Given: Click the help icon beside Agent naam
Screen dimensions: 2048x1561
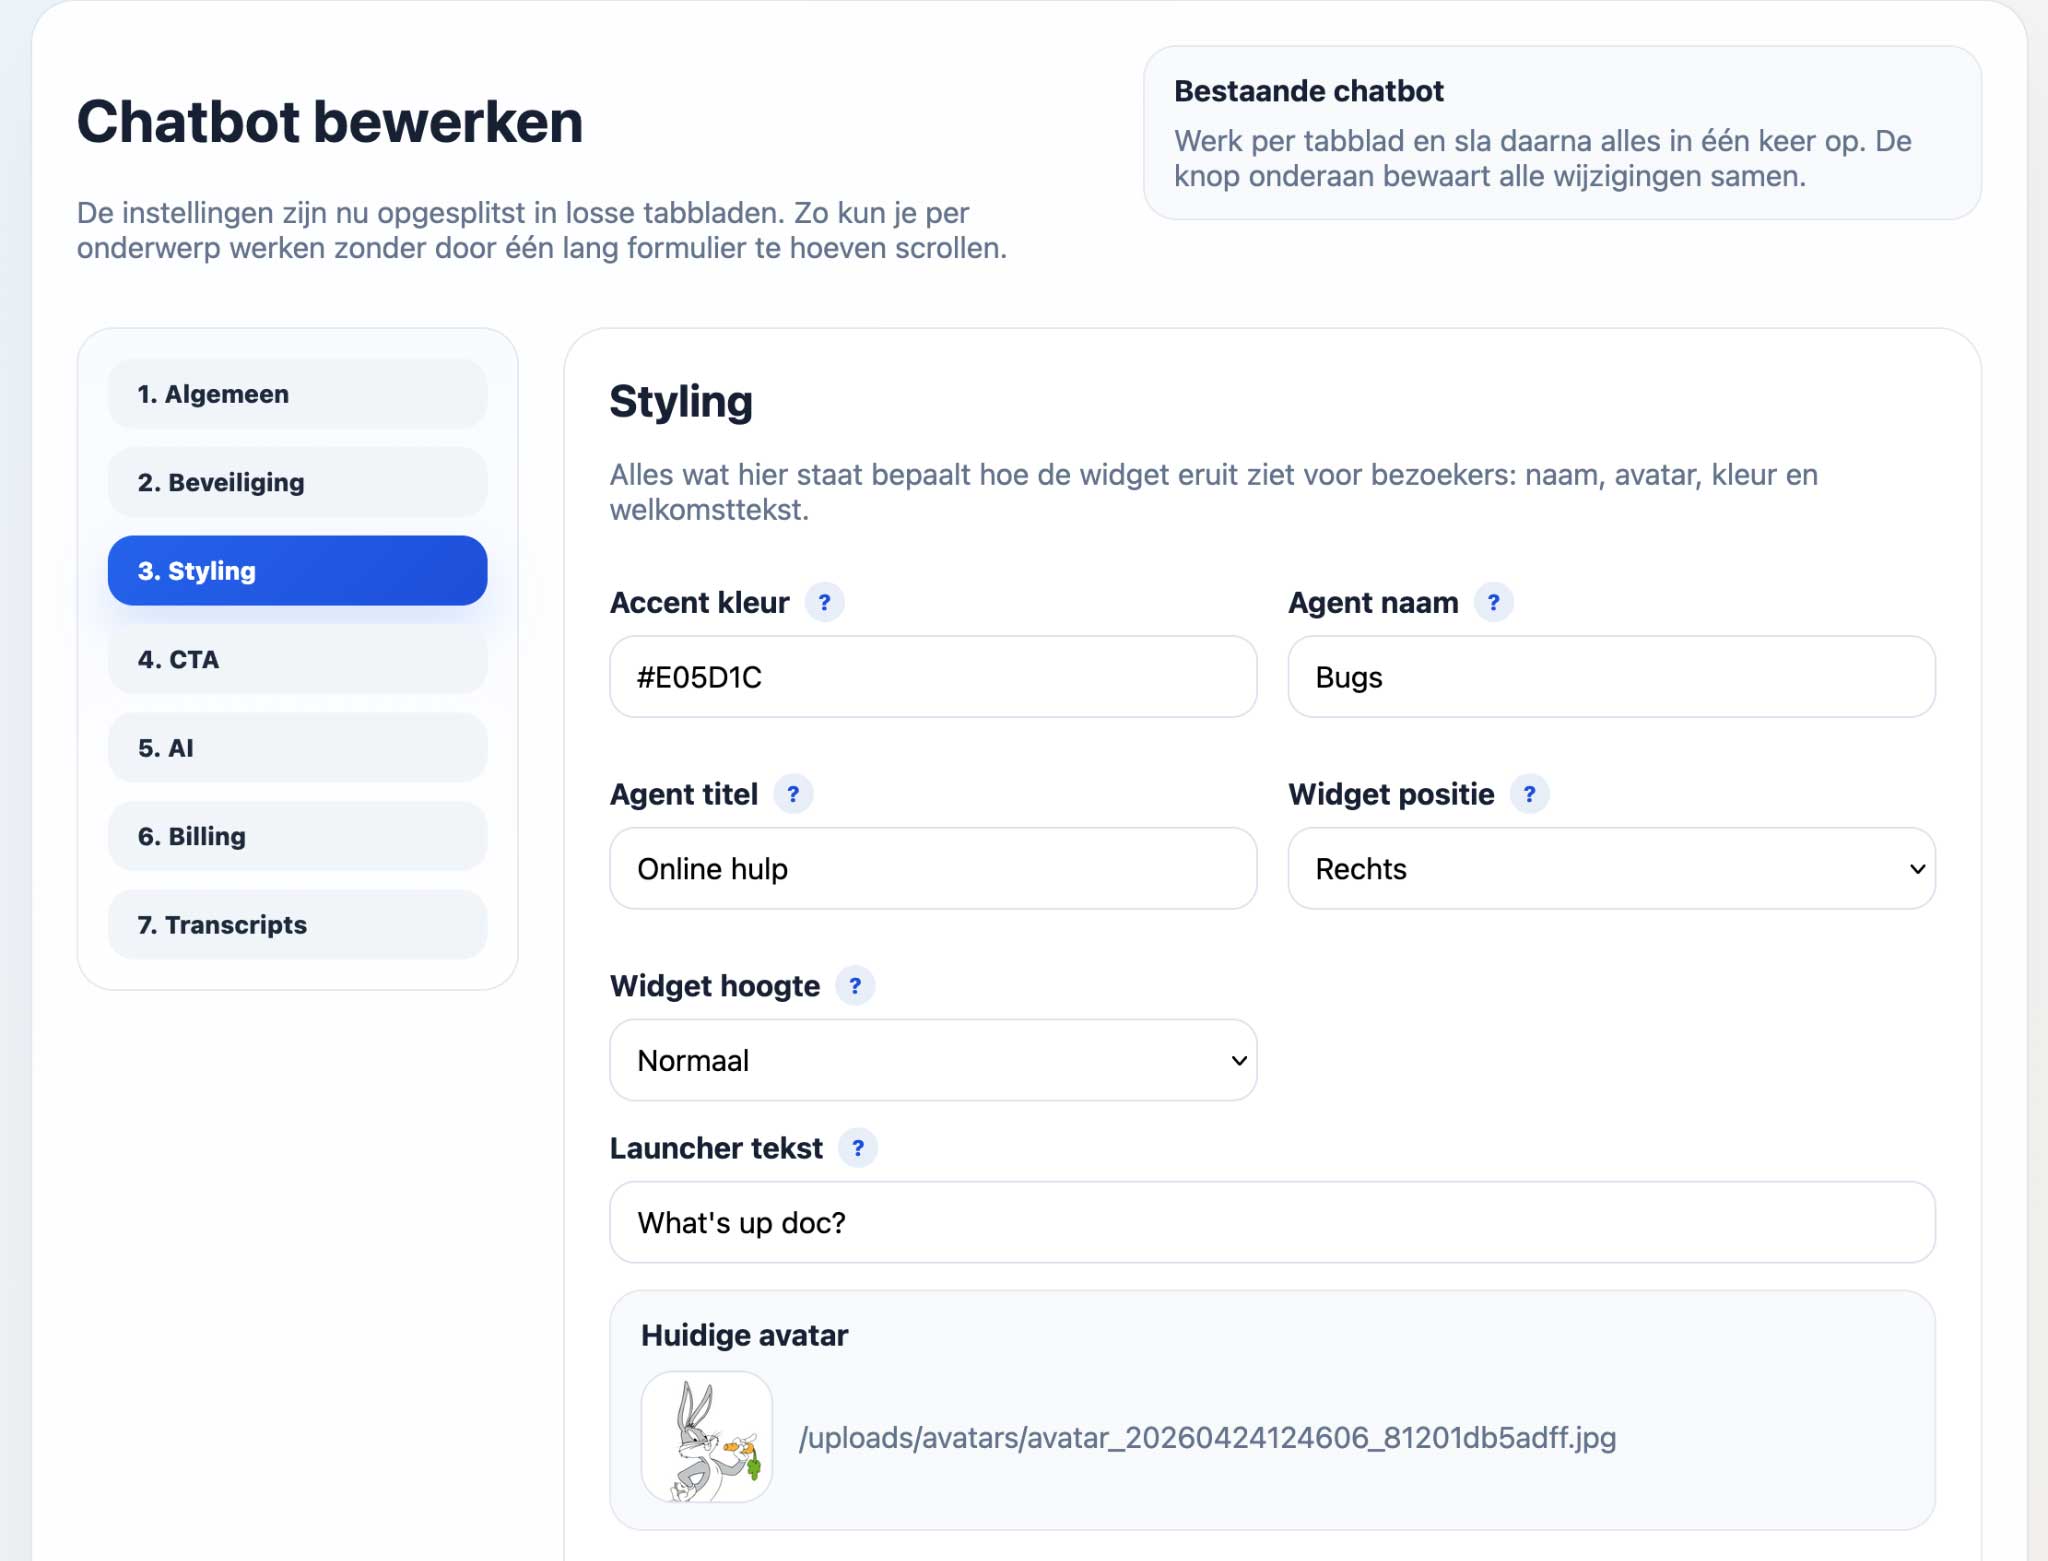Looking at the screenshot, I should coord(1493,603).
